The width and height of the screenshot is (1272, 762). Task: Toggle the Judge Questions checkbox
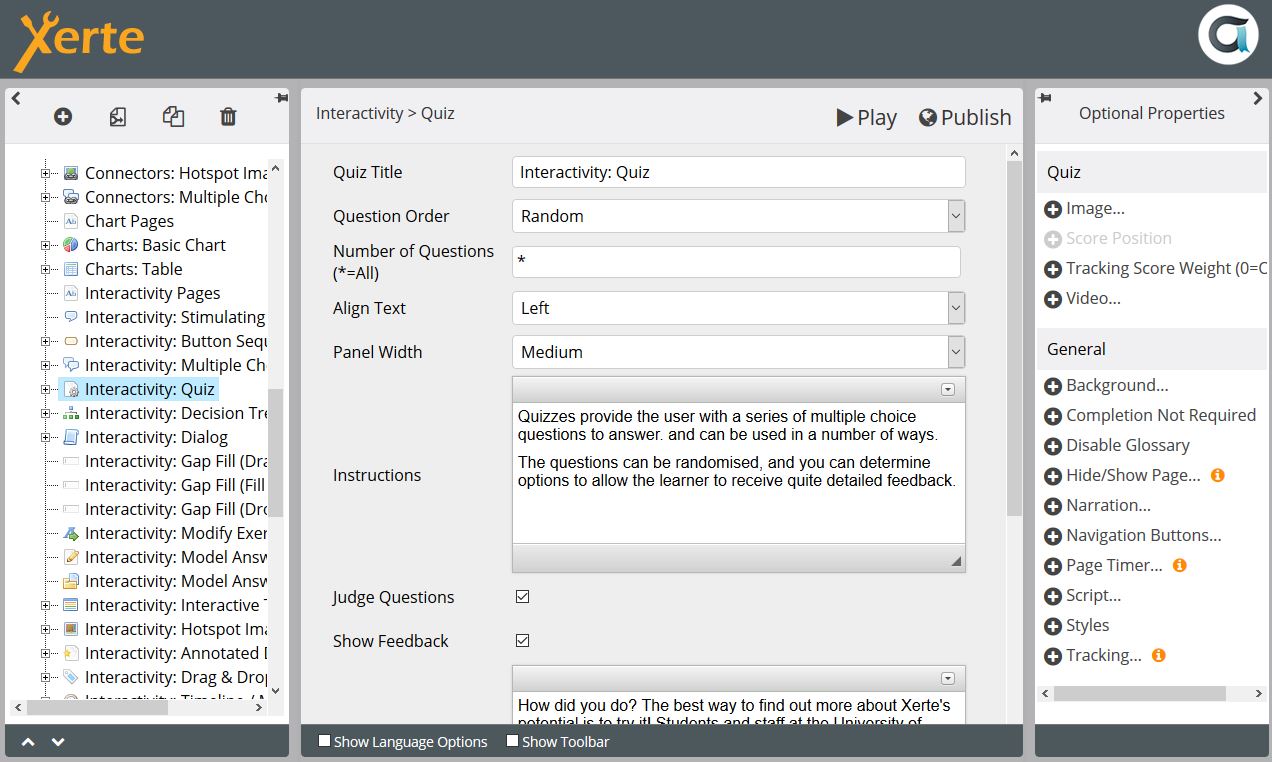coord(522,597)
